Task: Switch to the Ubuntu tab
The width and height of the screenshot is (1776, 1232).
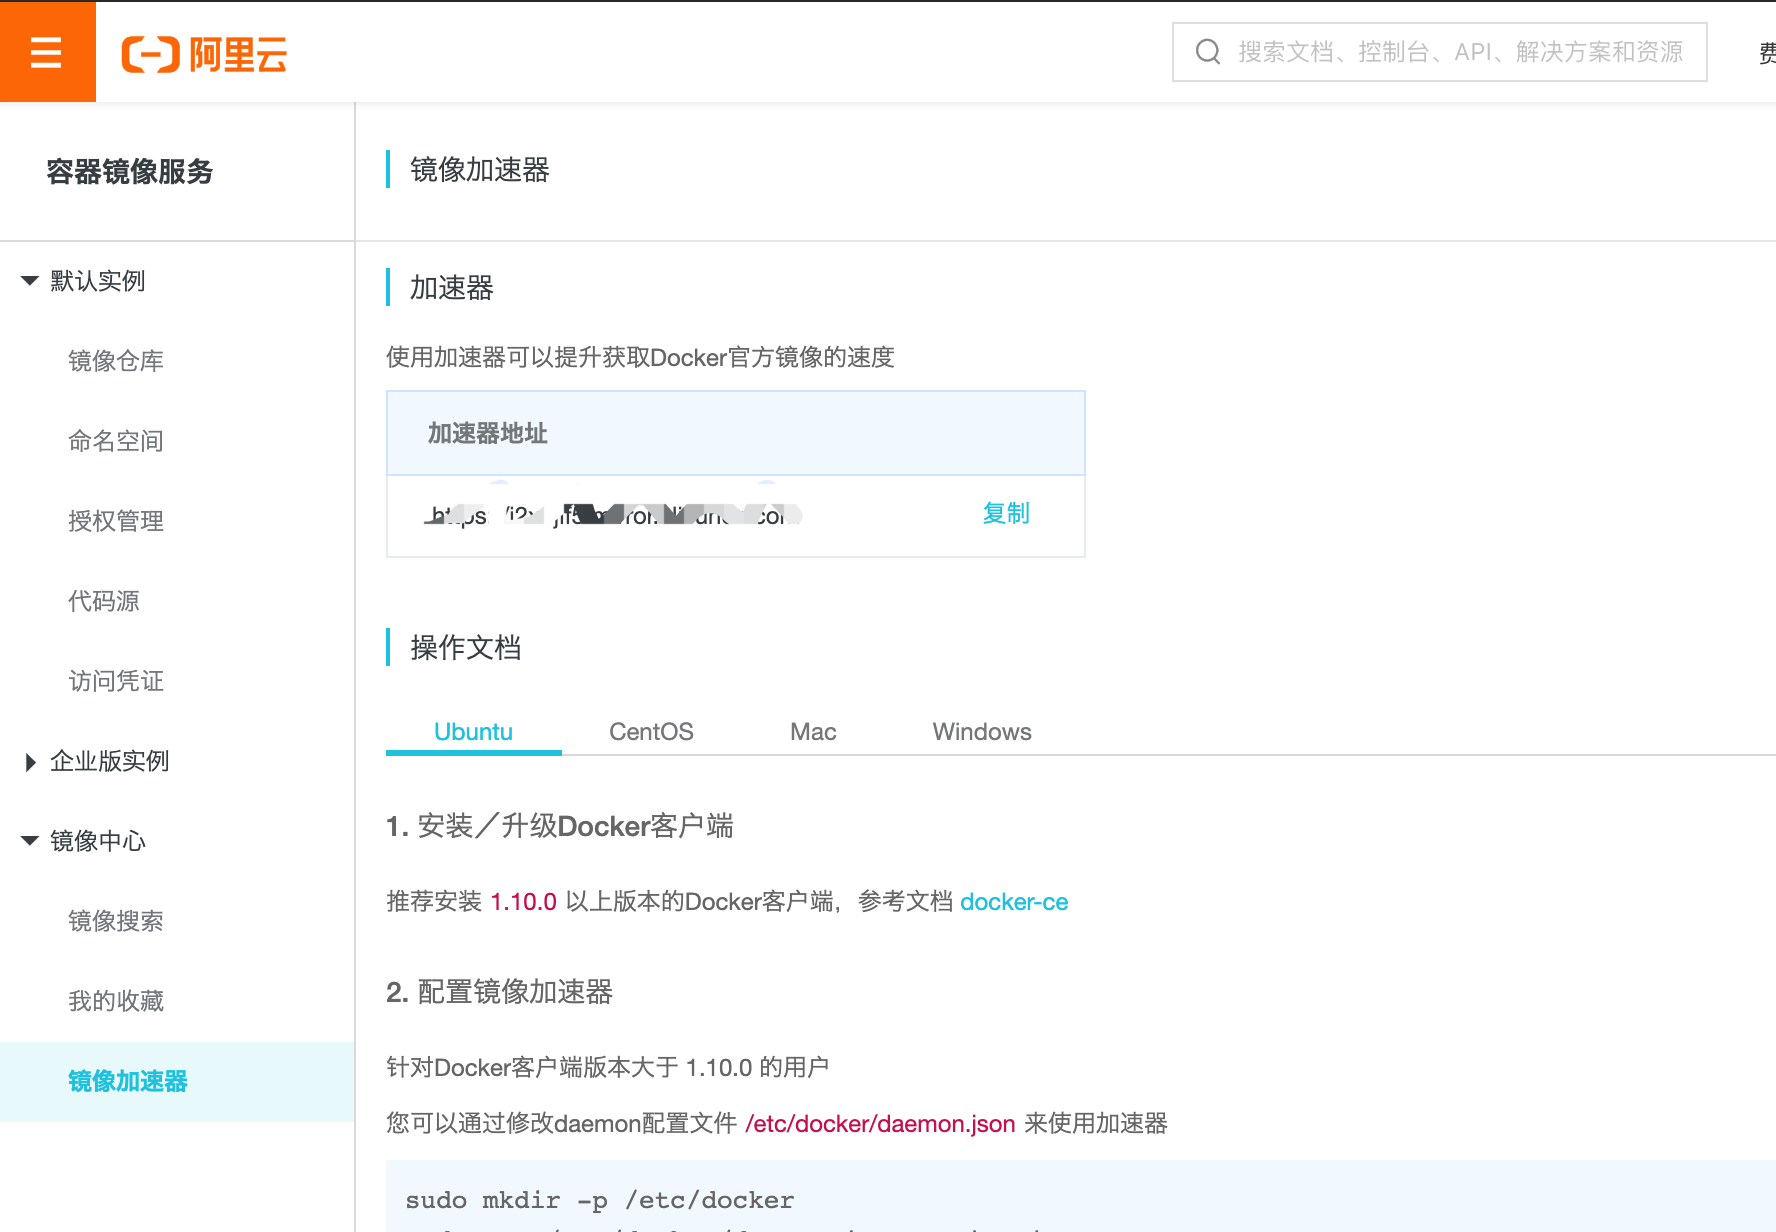Action: (473, 732)
